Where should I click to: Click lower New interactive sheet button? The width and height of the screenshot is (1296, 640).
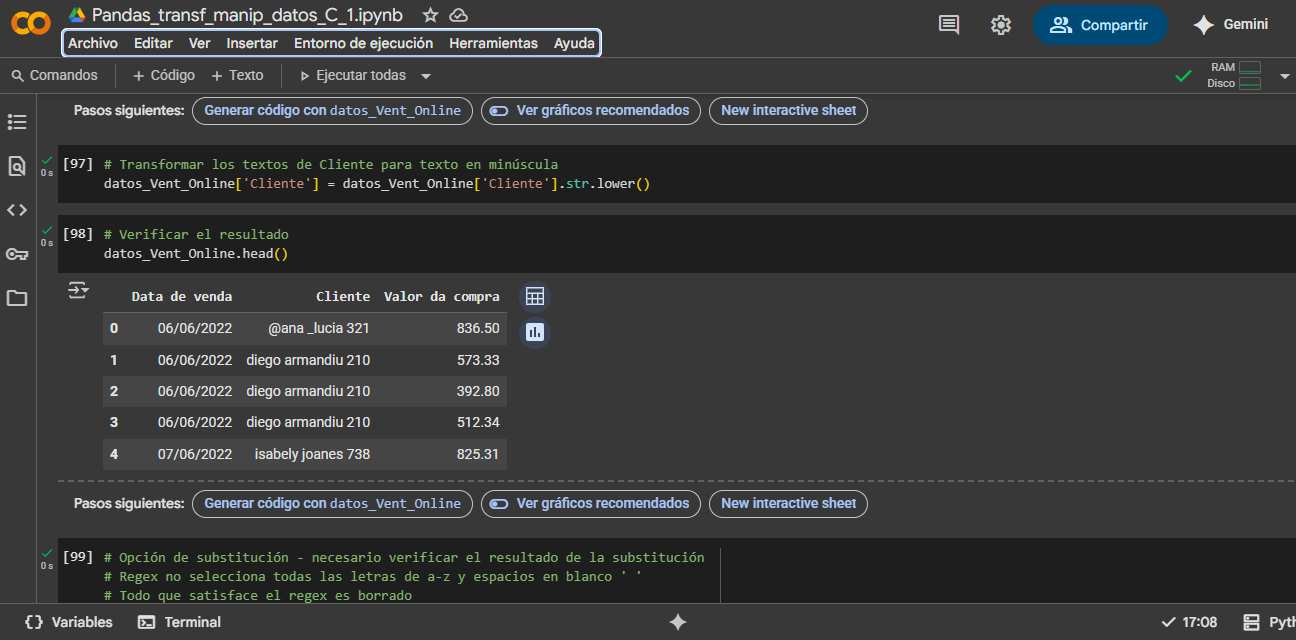pos(788,504)
